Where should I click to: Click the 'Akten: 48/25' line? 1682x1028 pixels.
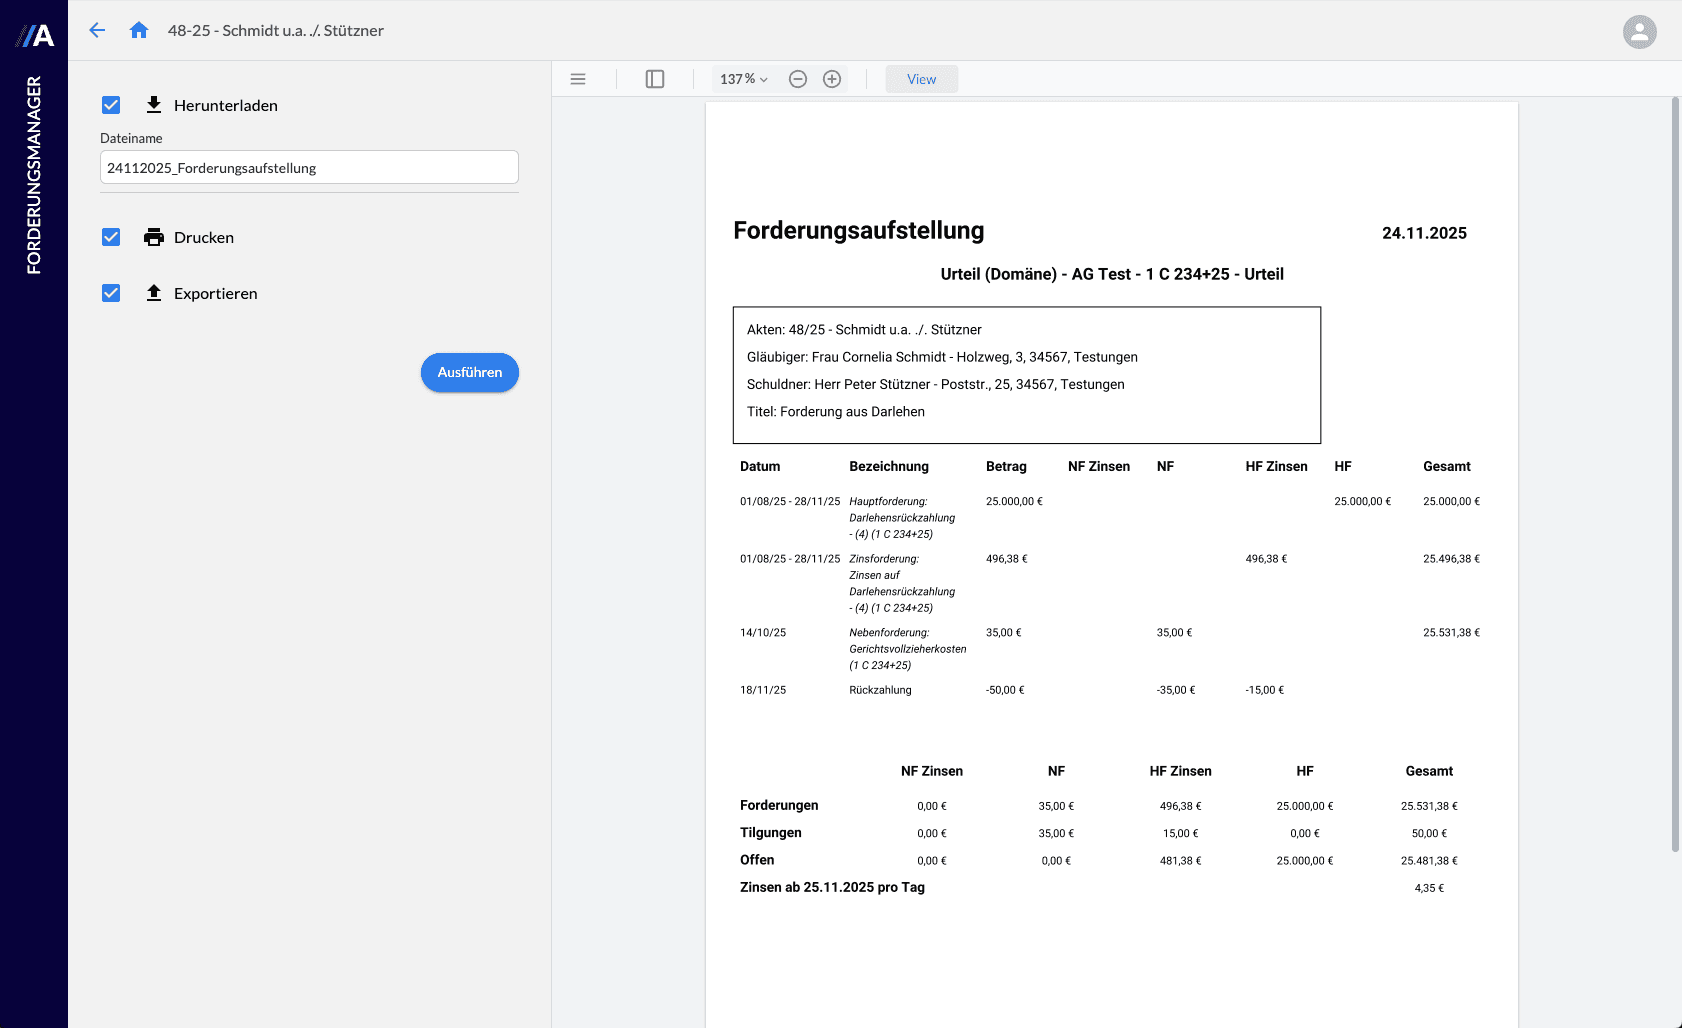(x=864, y=329)
